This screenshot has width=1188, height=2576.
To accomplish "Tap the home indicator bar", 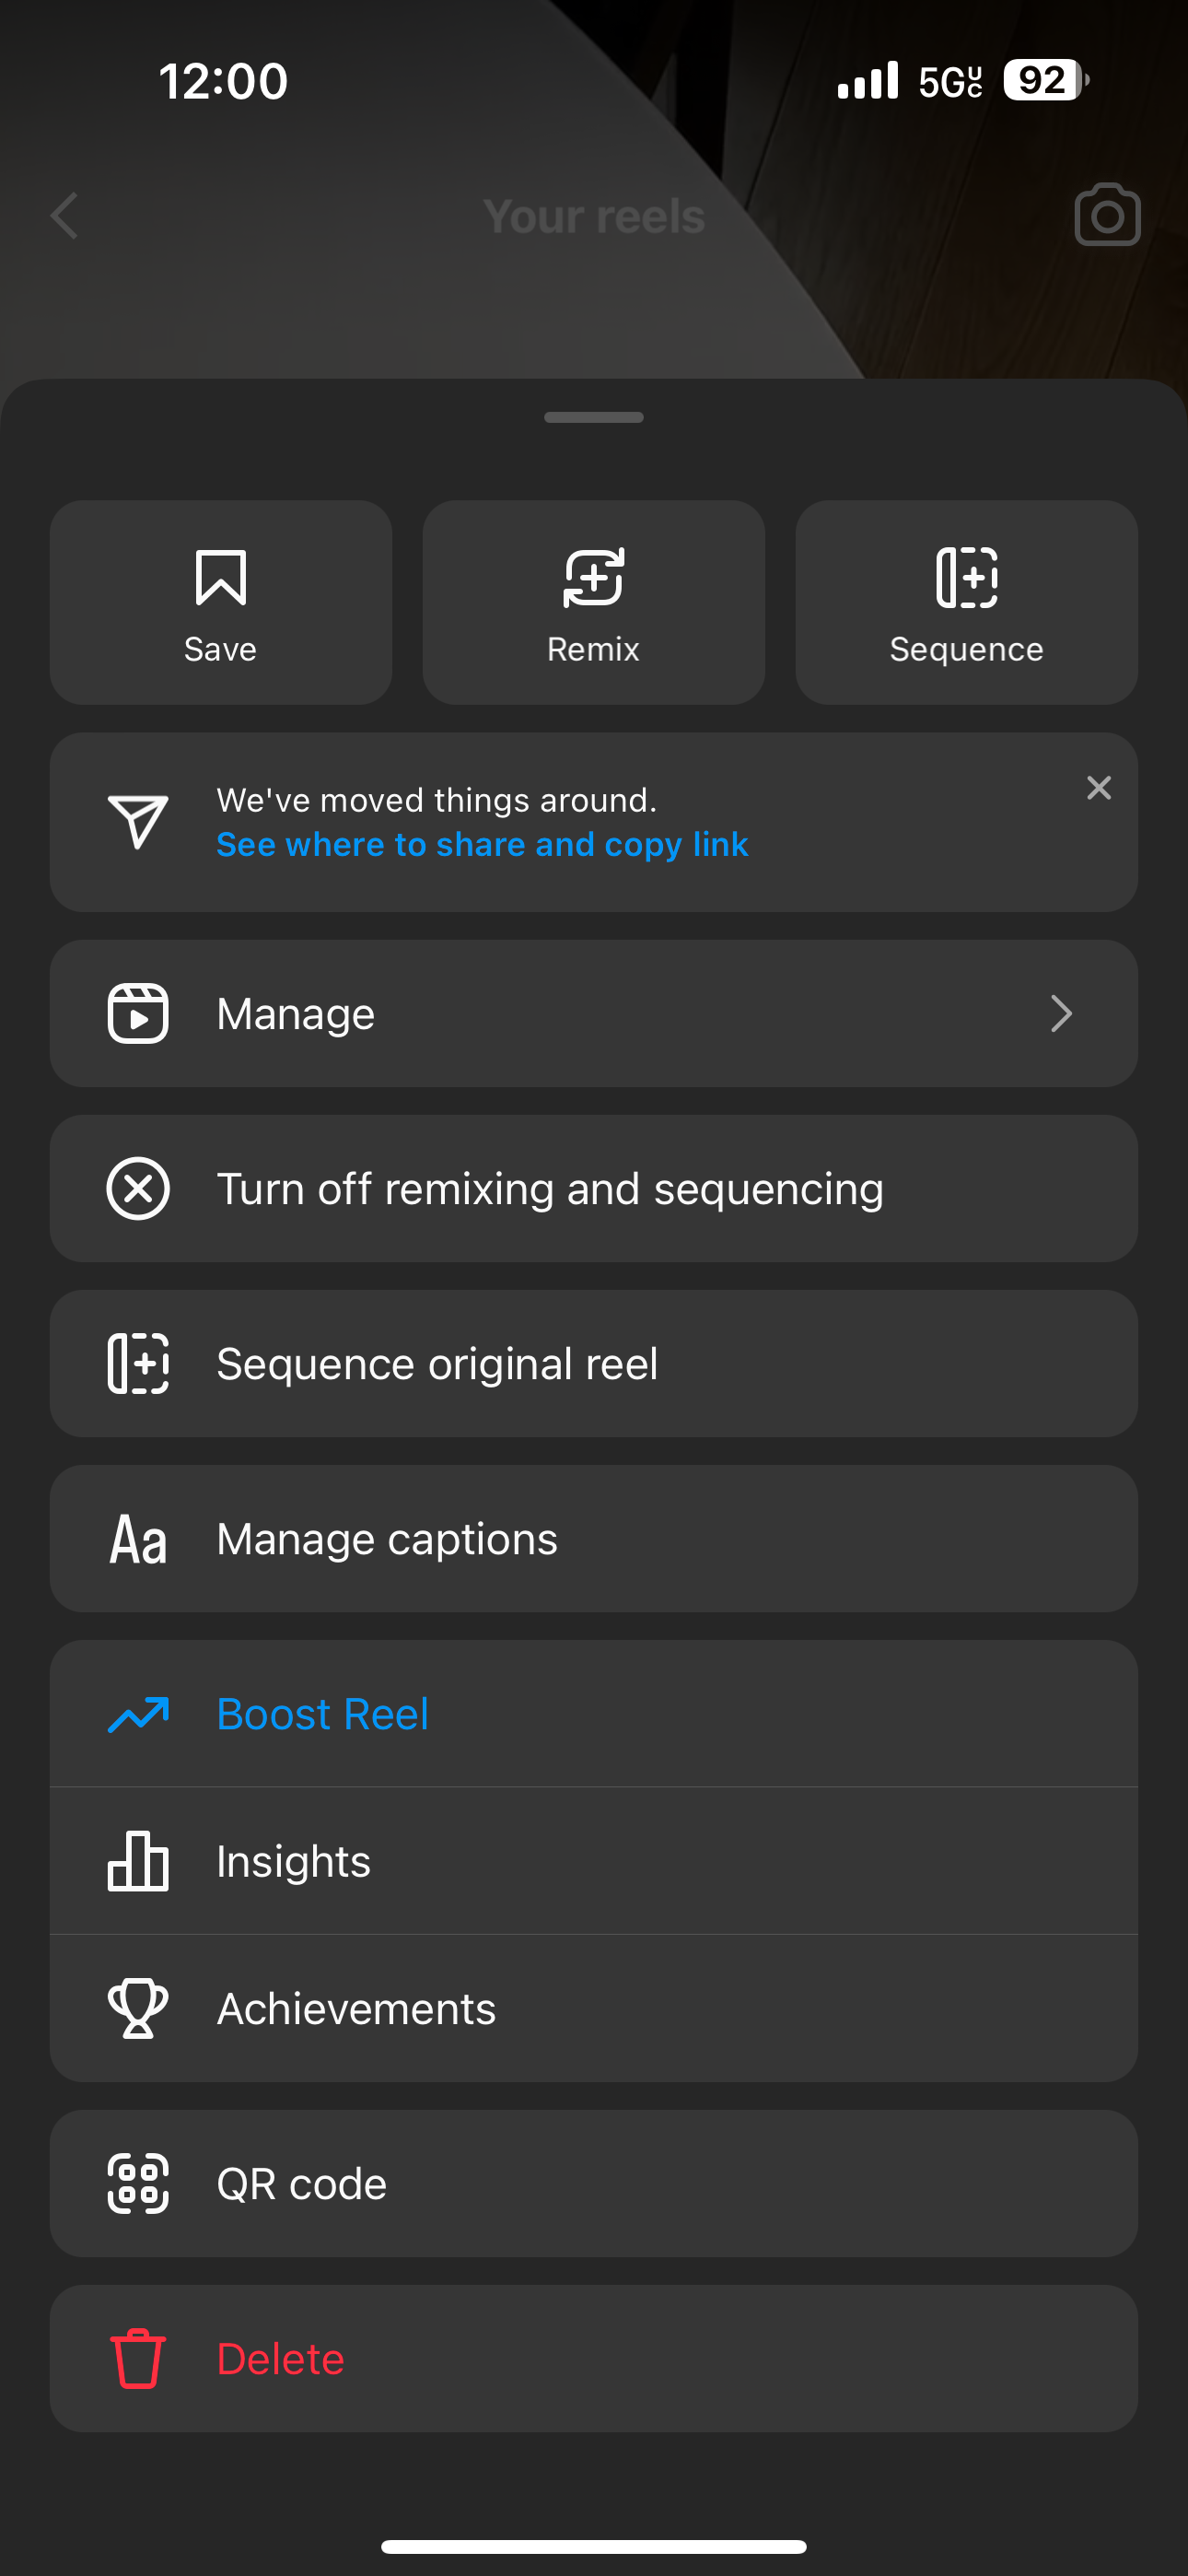I will tap(594, 2546).
